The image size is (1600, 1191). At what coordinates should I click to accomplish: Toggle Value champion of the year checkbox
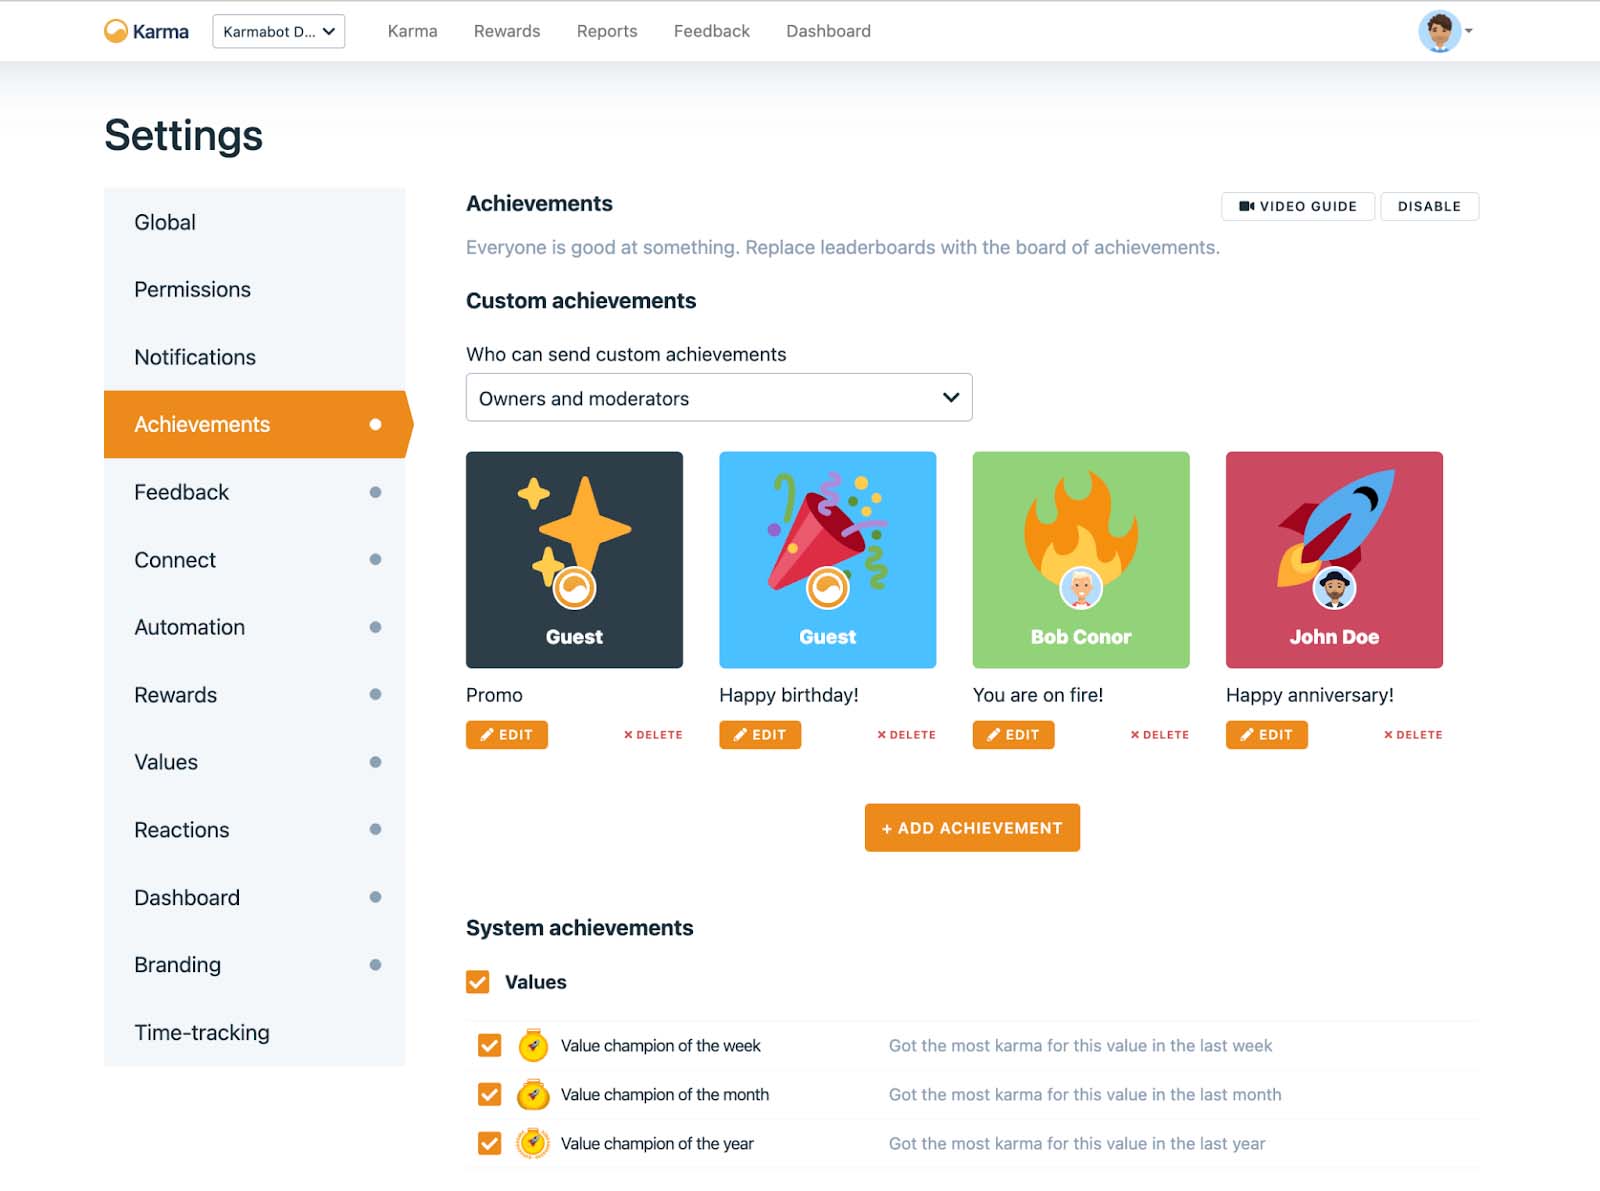(x=489, y=1143)
